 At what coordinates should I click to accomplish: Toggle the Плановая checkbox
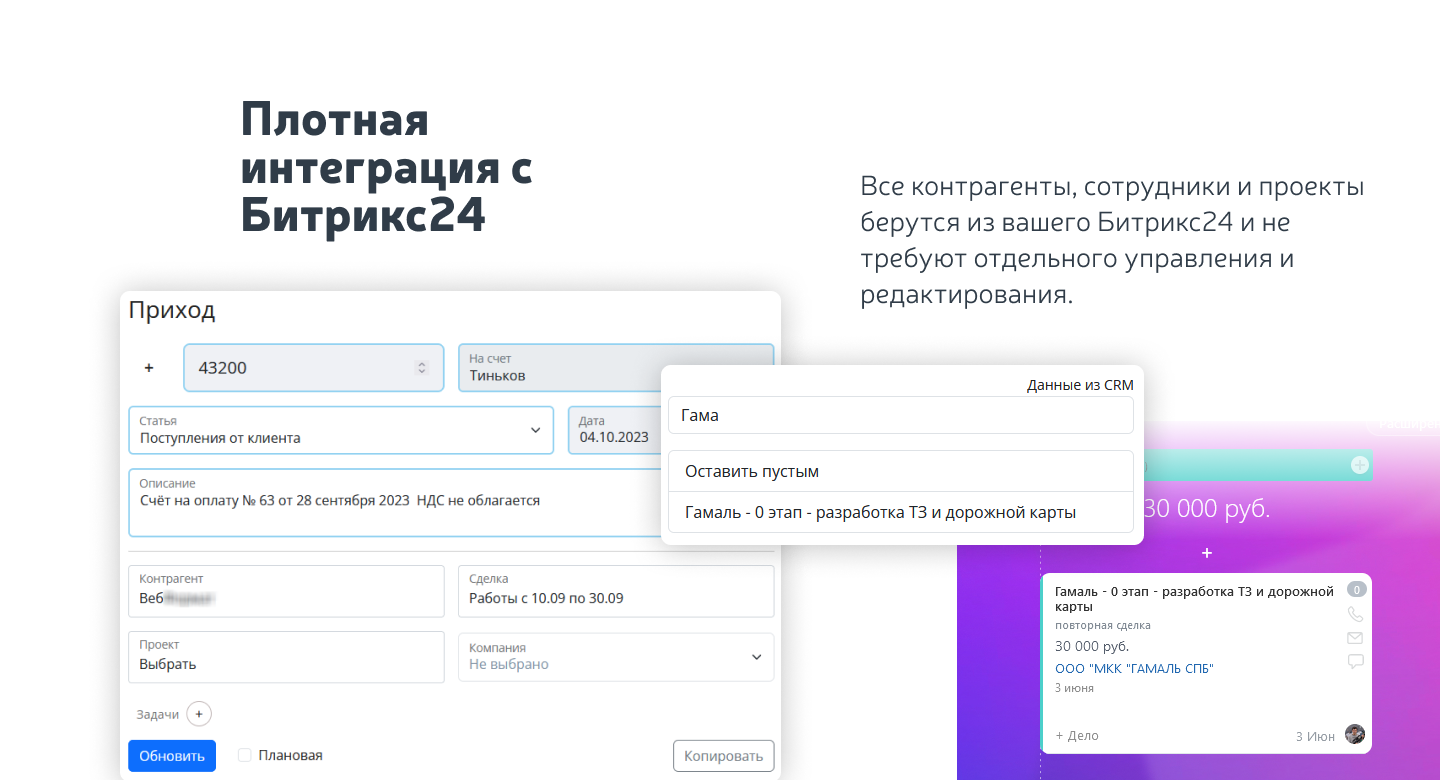click(x=245, y=756)
